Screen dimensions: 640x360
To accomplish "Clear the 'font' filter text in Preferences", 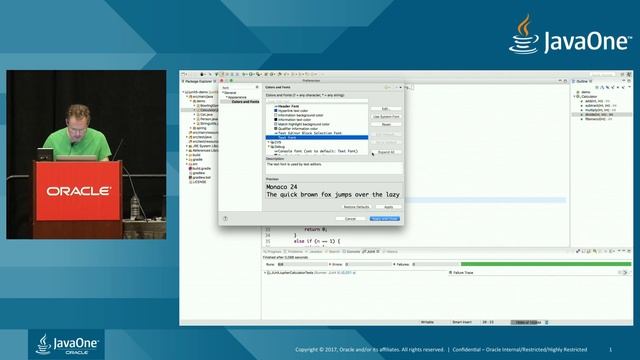I will click(x=257, y=87).
